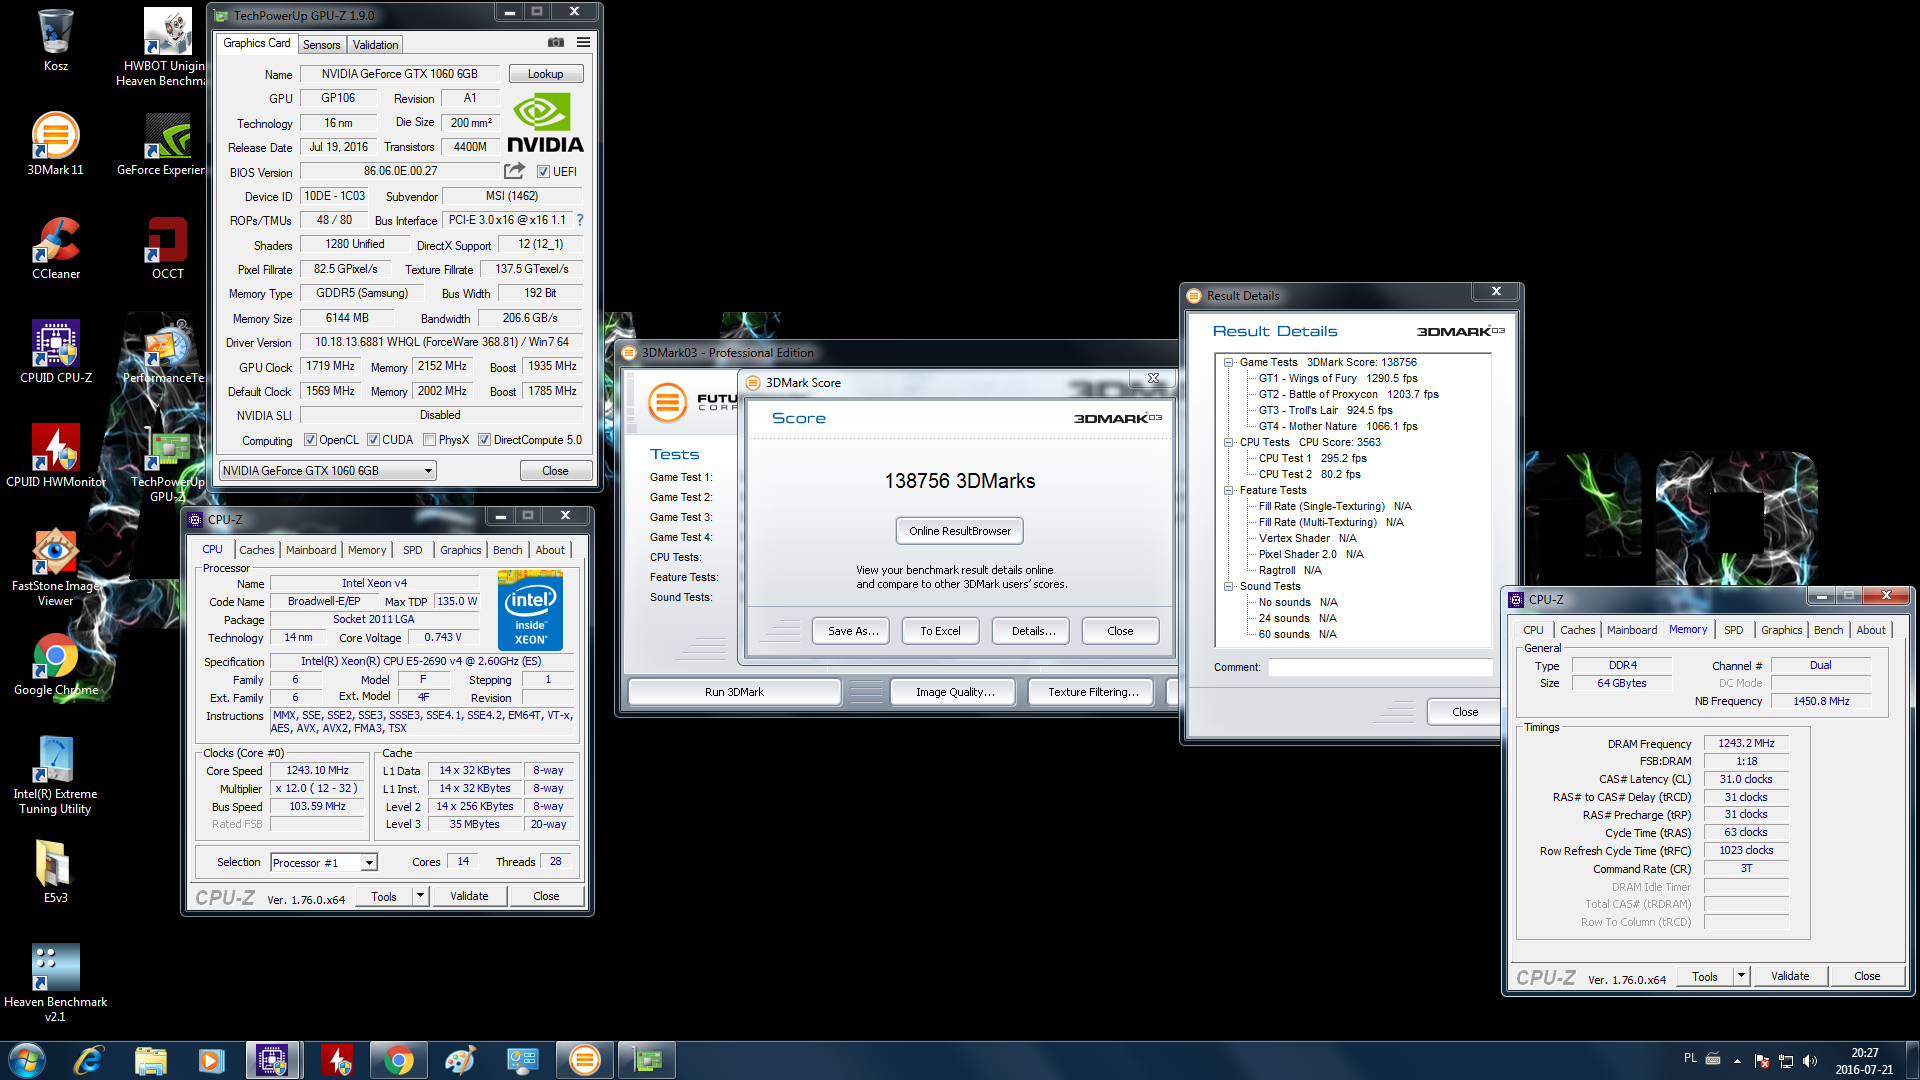This screenshot has height=1080, width=1920.
Task: Toggle OpenCL checkbox in GPU-Z
Action: pos(310,440)
